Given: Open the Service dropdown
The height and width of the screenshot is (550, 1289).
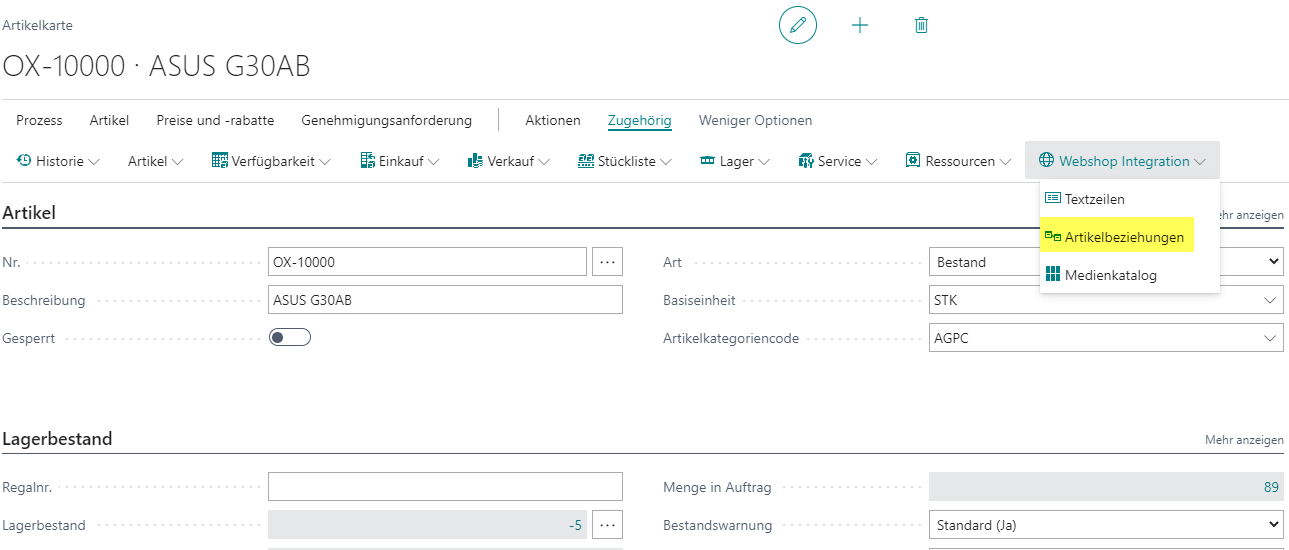Looking at the screenshot, I should (838, 161).
